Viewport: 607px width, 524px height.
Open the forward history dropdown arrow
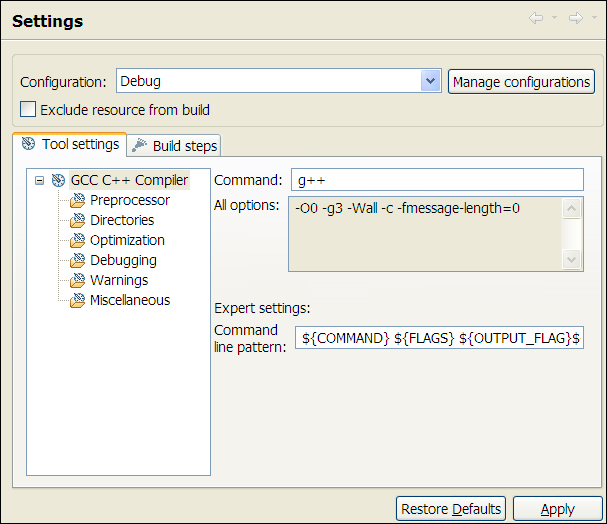coord(594,17)
